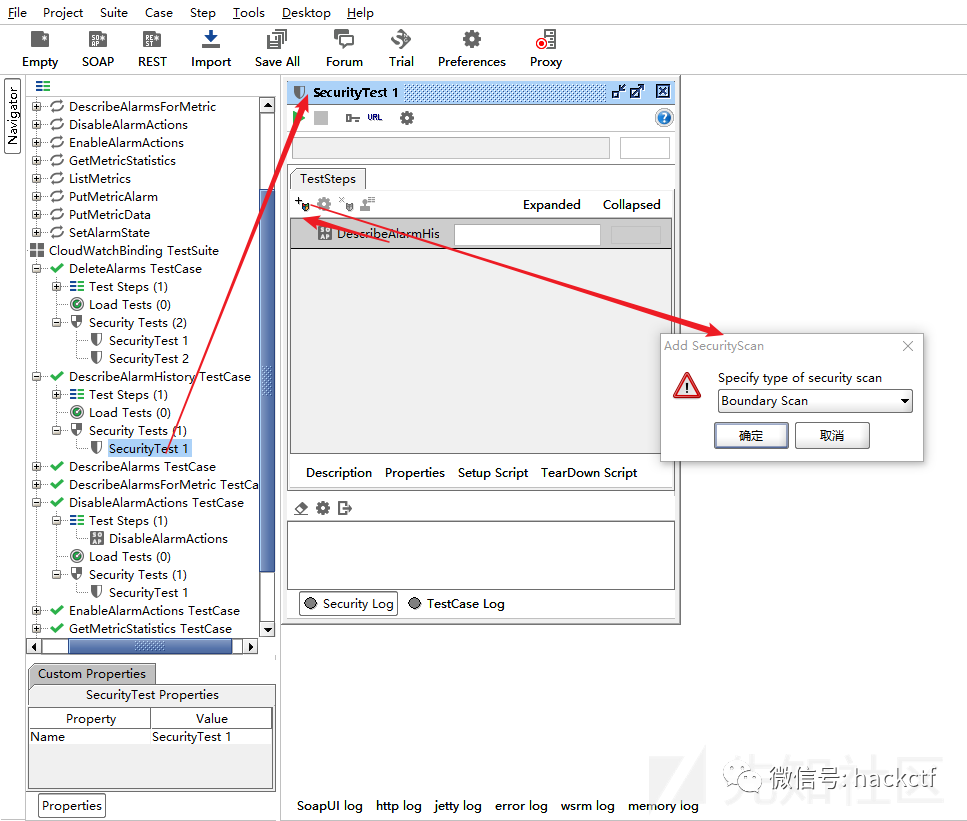The image size is (967, 821).
Task: Click the credentials key icon in SecurityTest
Action: pyautogui.click(x=352, y=118)
